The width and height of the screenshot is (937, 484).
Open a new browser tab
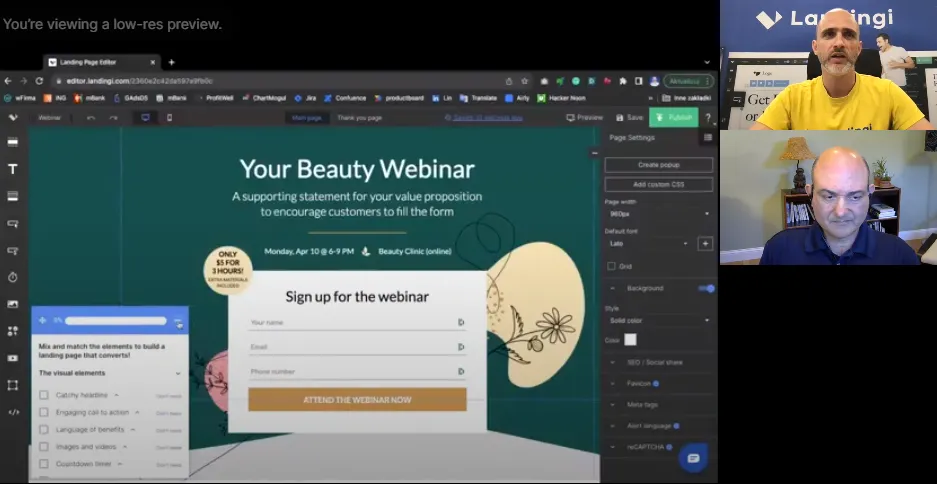coord(172,62)
